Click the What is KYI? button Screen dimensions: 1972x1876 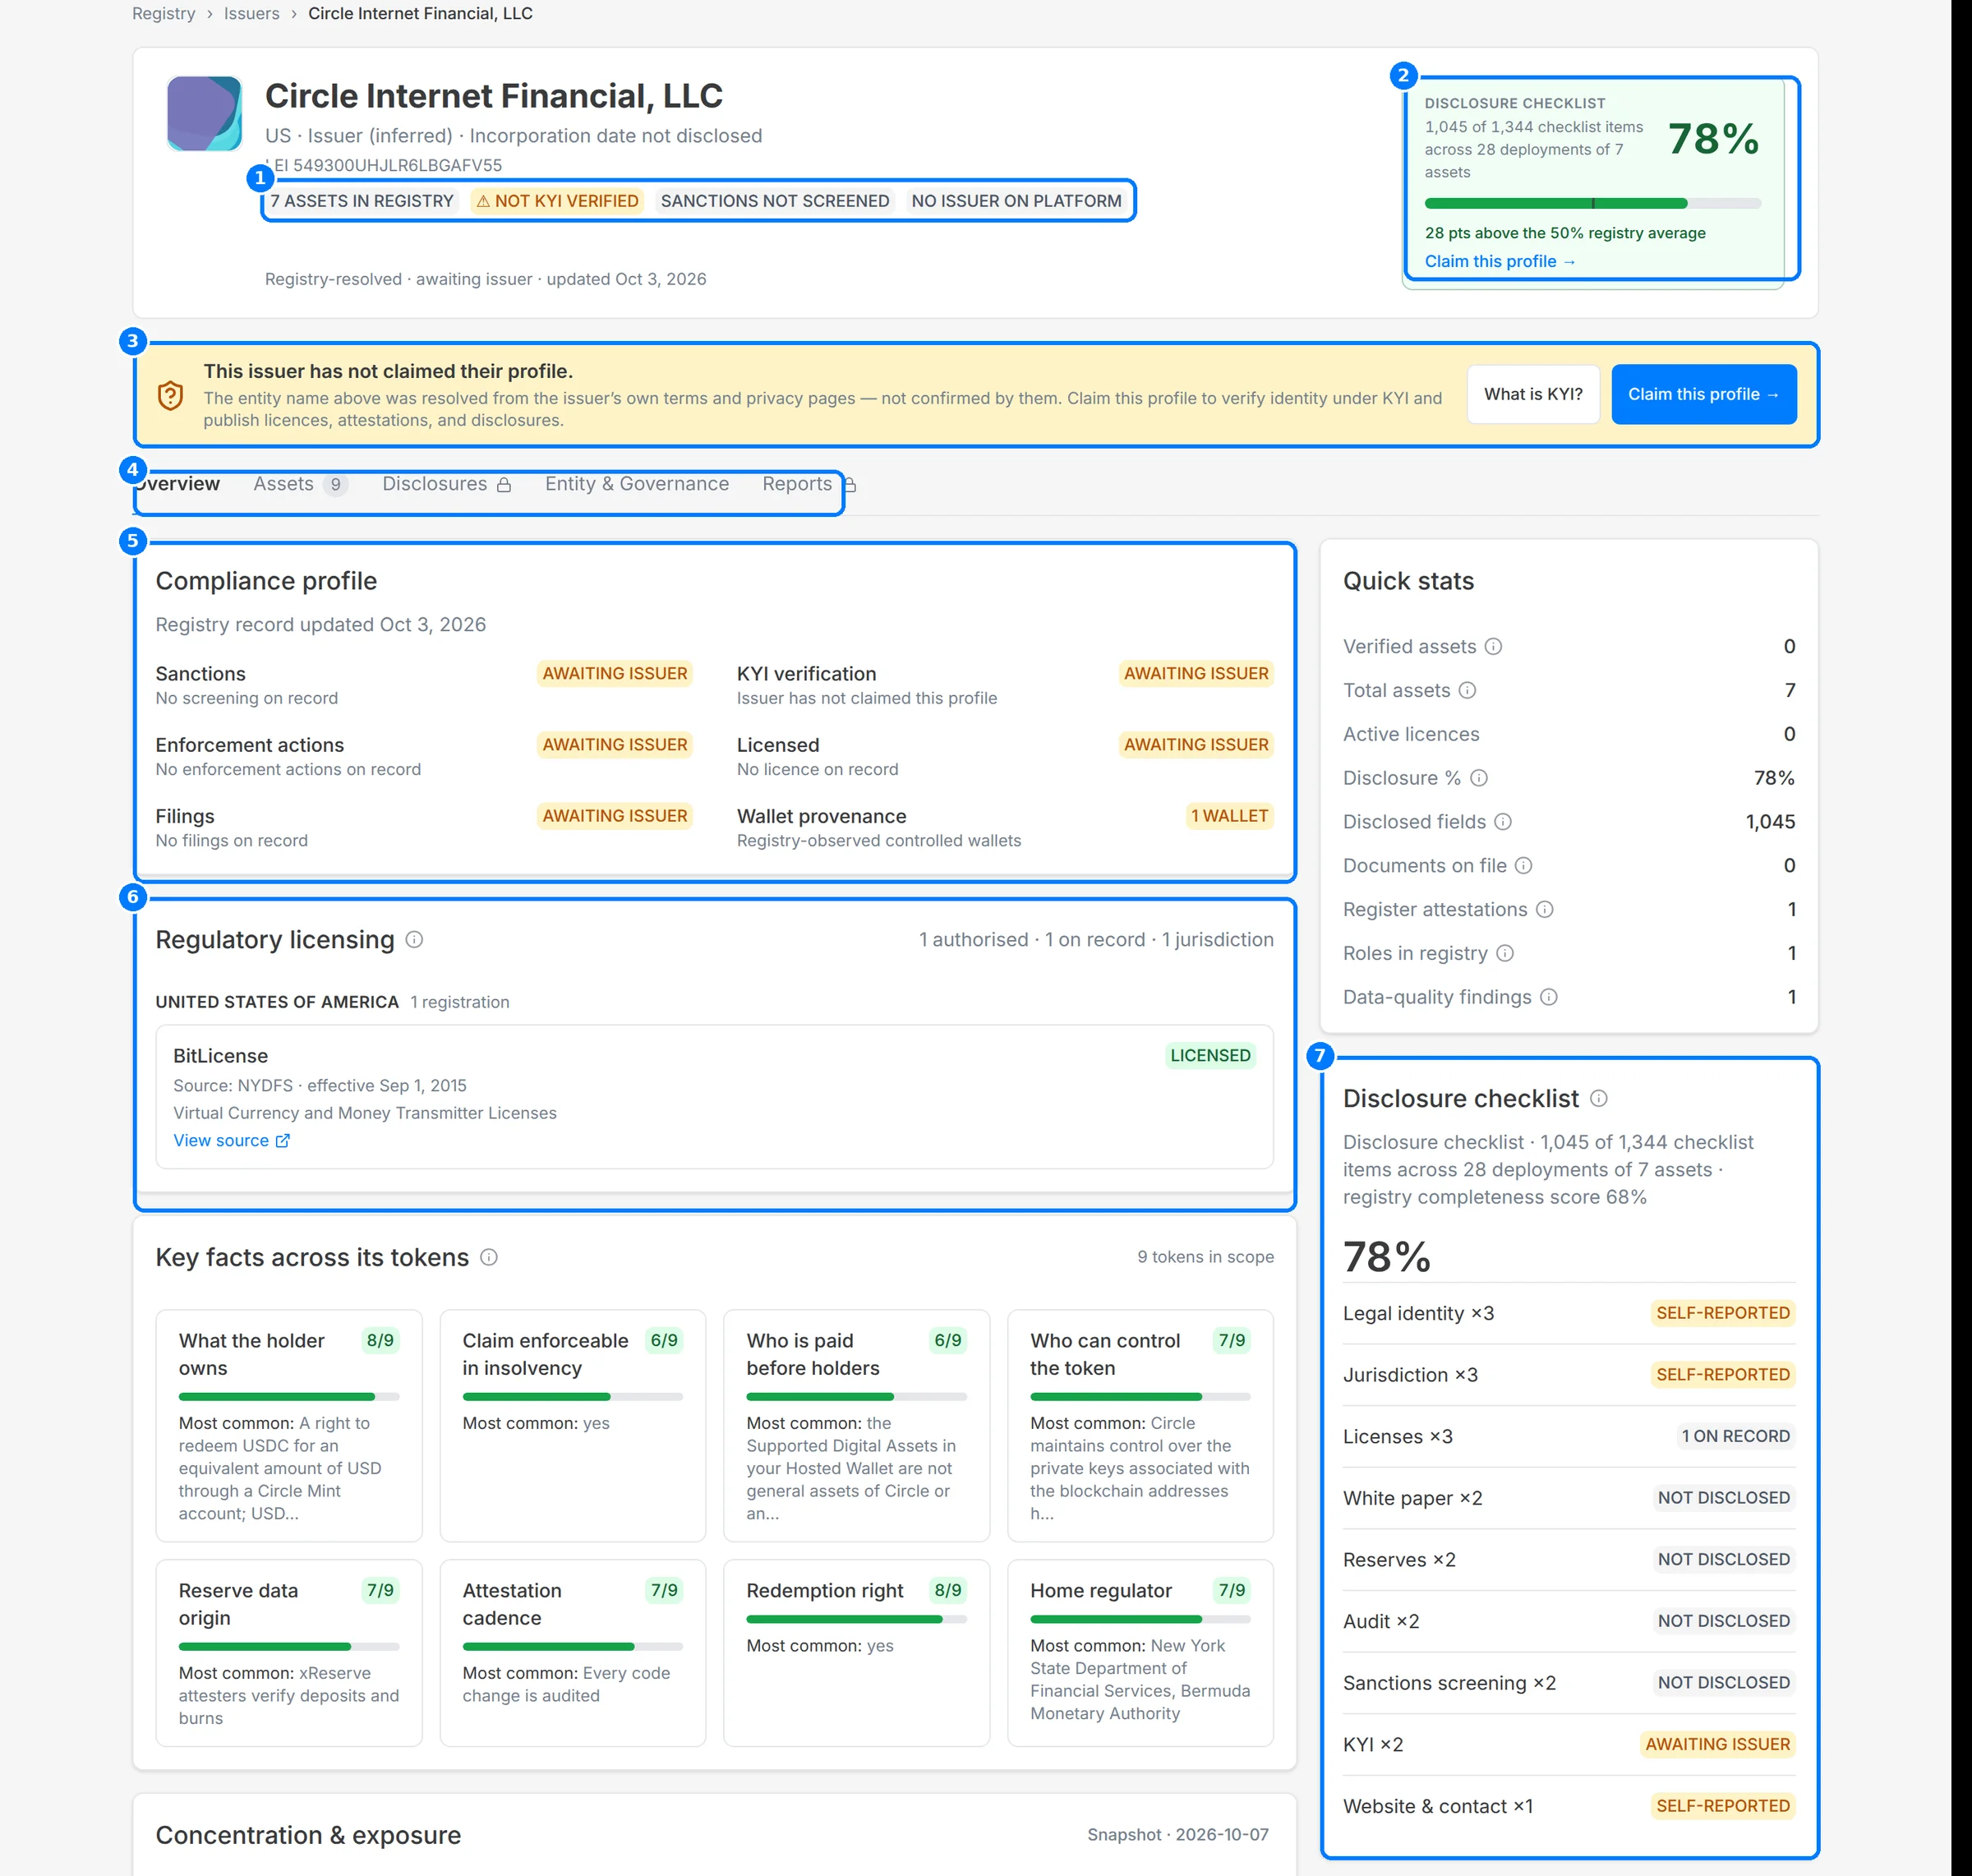1533,394
